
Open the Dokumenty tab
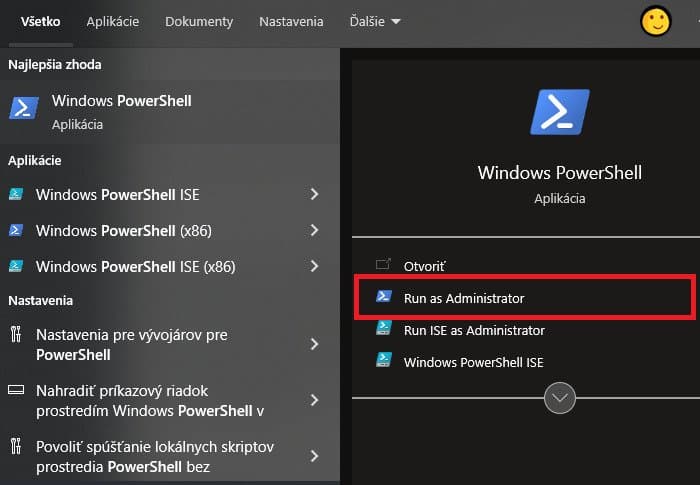[x=199, y=21]
